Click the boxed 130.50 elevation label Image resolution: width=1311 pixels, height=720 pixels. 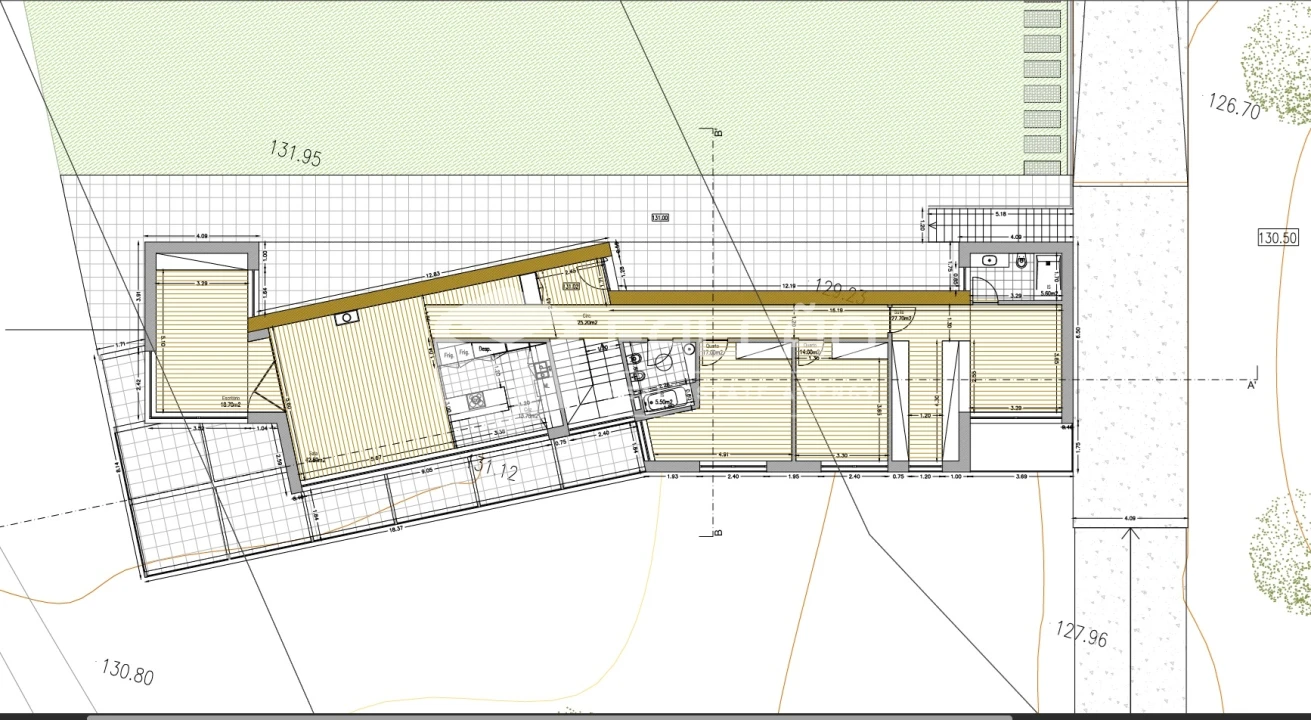pos(1275,237)
